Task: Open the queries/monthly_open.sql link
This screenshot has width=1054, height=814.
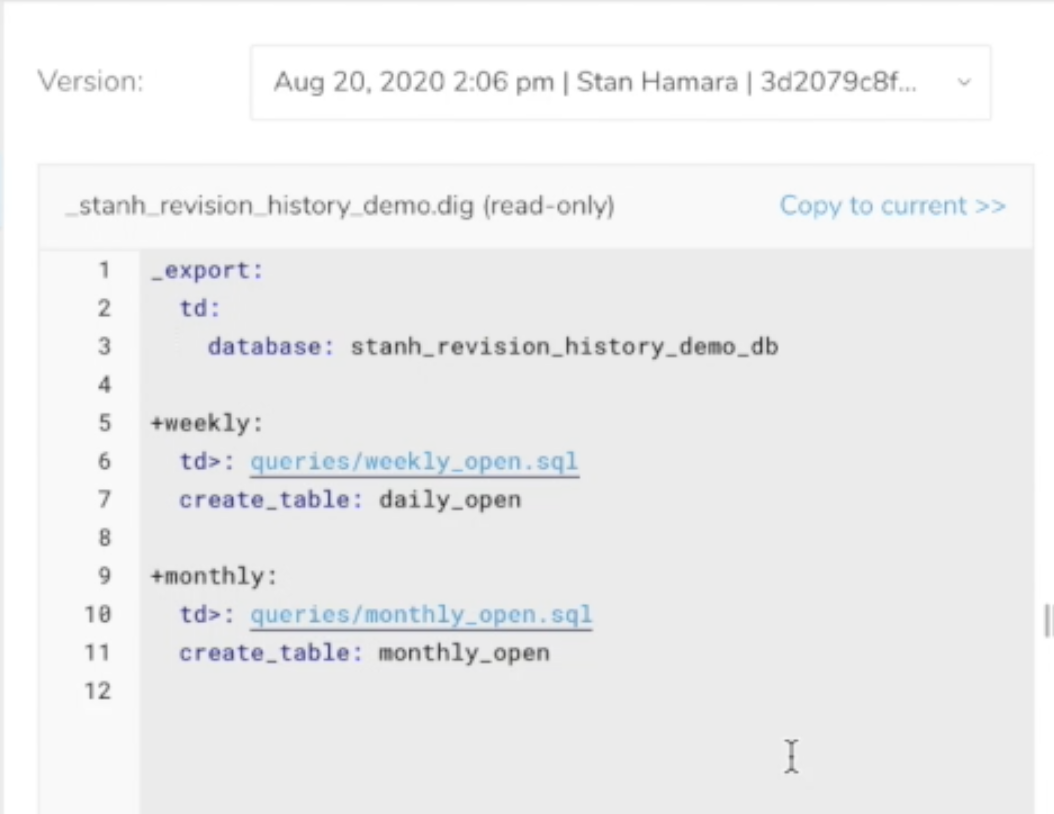Action: pyautogui.click(x=421, y=614)
